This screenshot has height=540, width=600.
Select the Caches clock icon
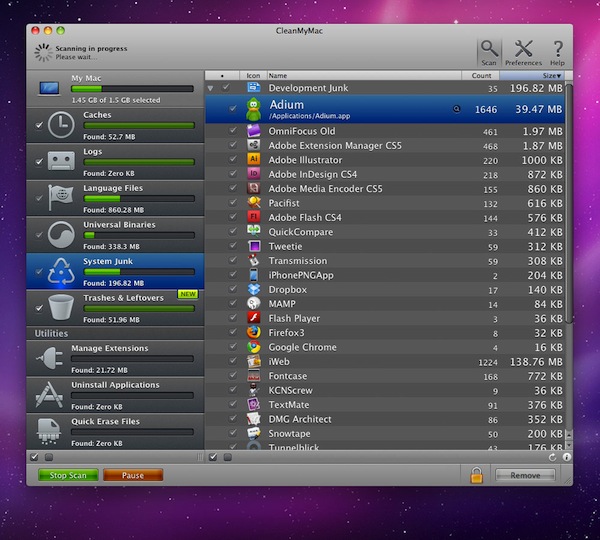61,125
